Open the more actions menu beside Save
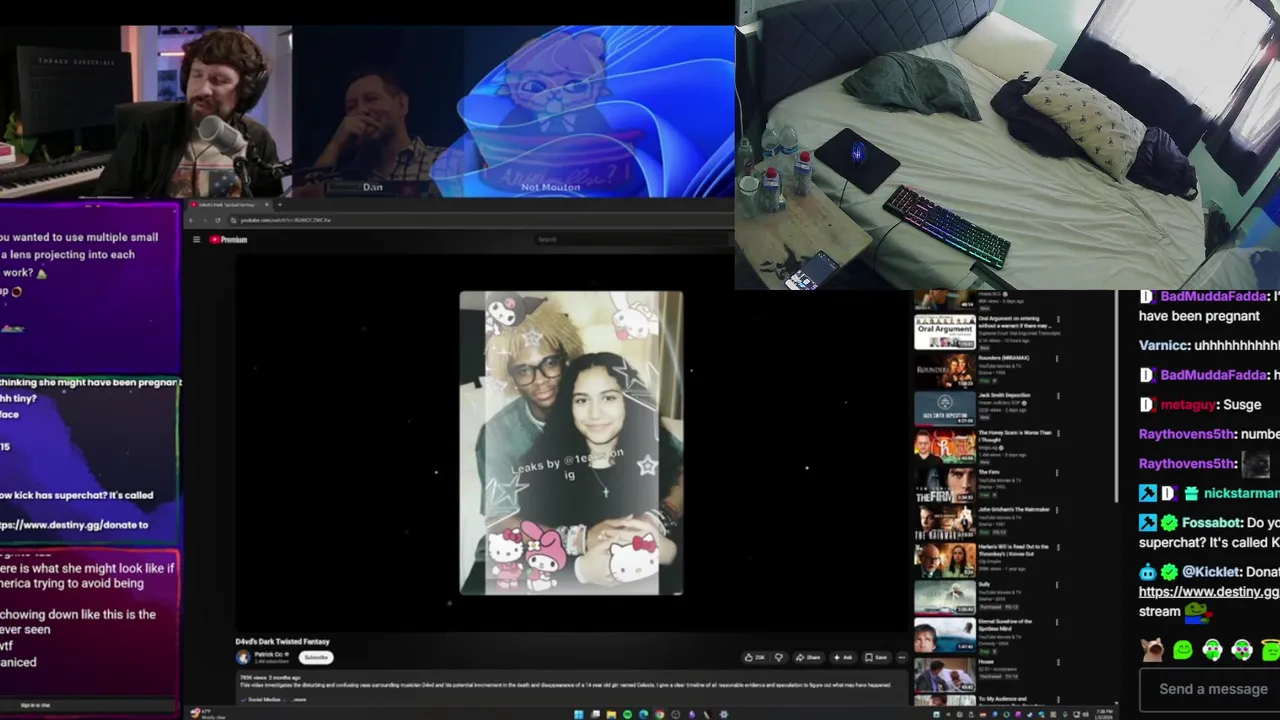The width and height of the screenshot is (1280, 720). [902, 657]
